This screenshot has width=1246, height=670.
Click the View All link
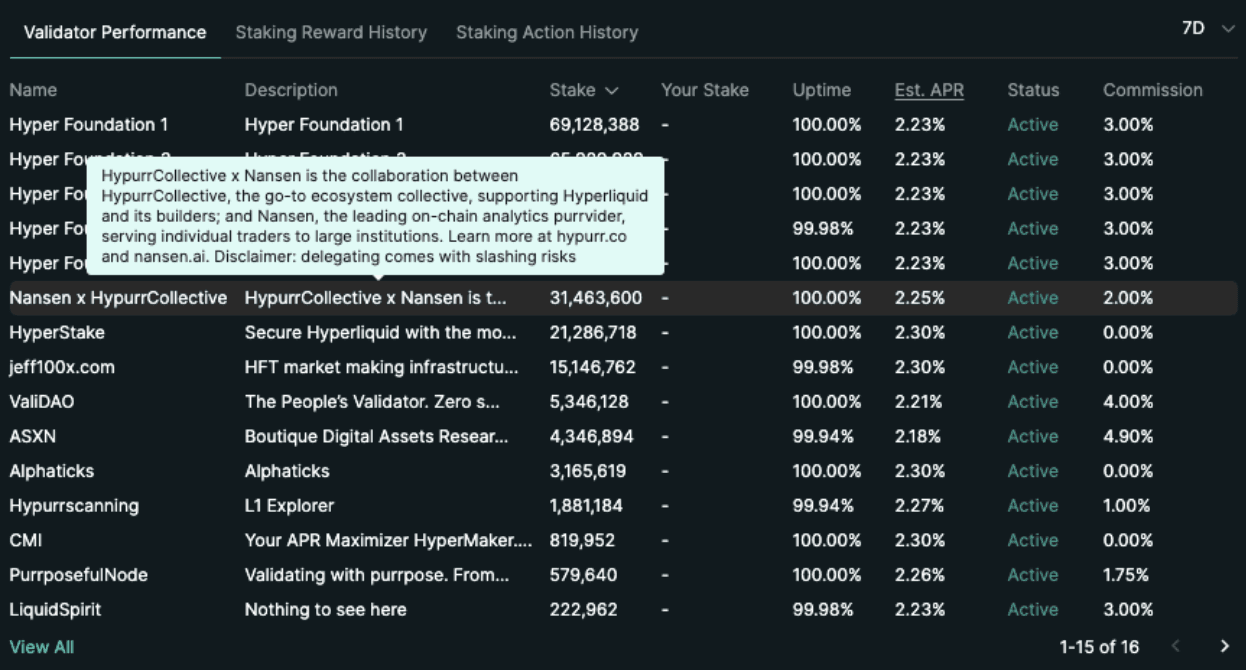click(x=41, y=647)
